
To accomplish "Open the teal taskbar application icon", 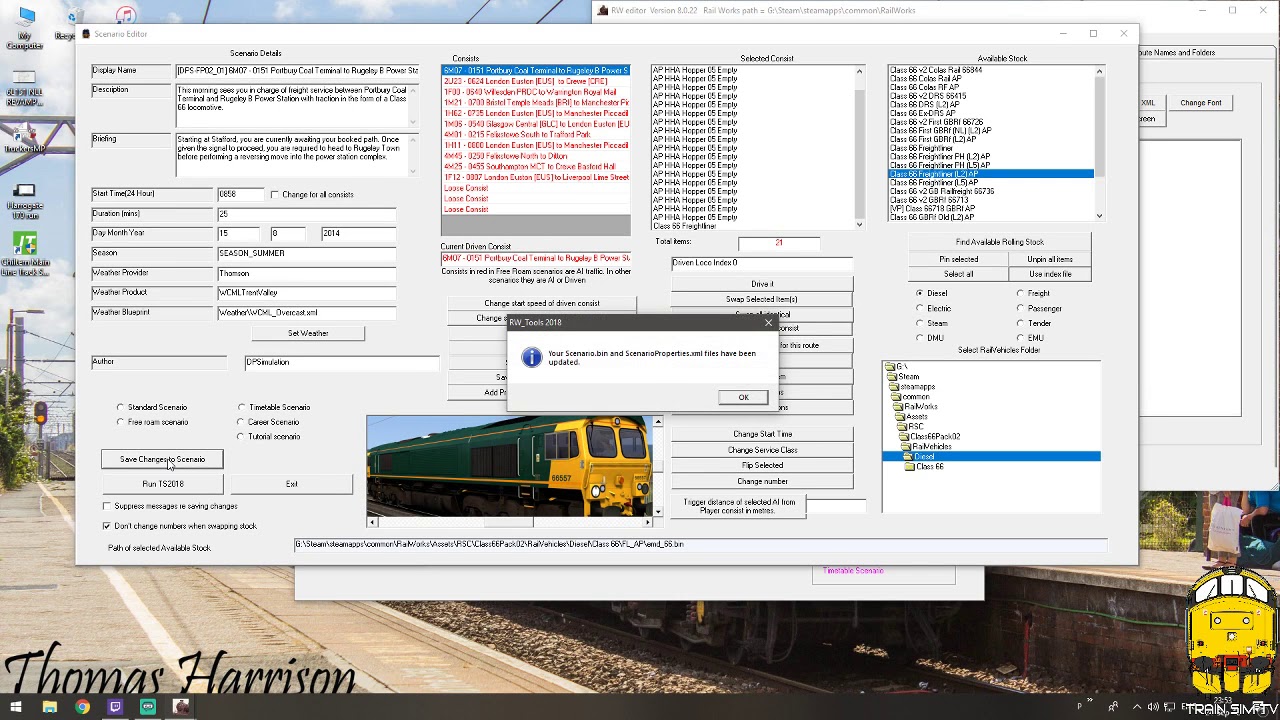I will click(x=148, y=707).
